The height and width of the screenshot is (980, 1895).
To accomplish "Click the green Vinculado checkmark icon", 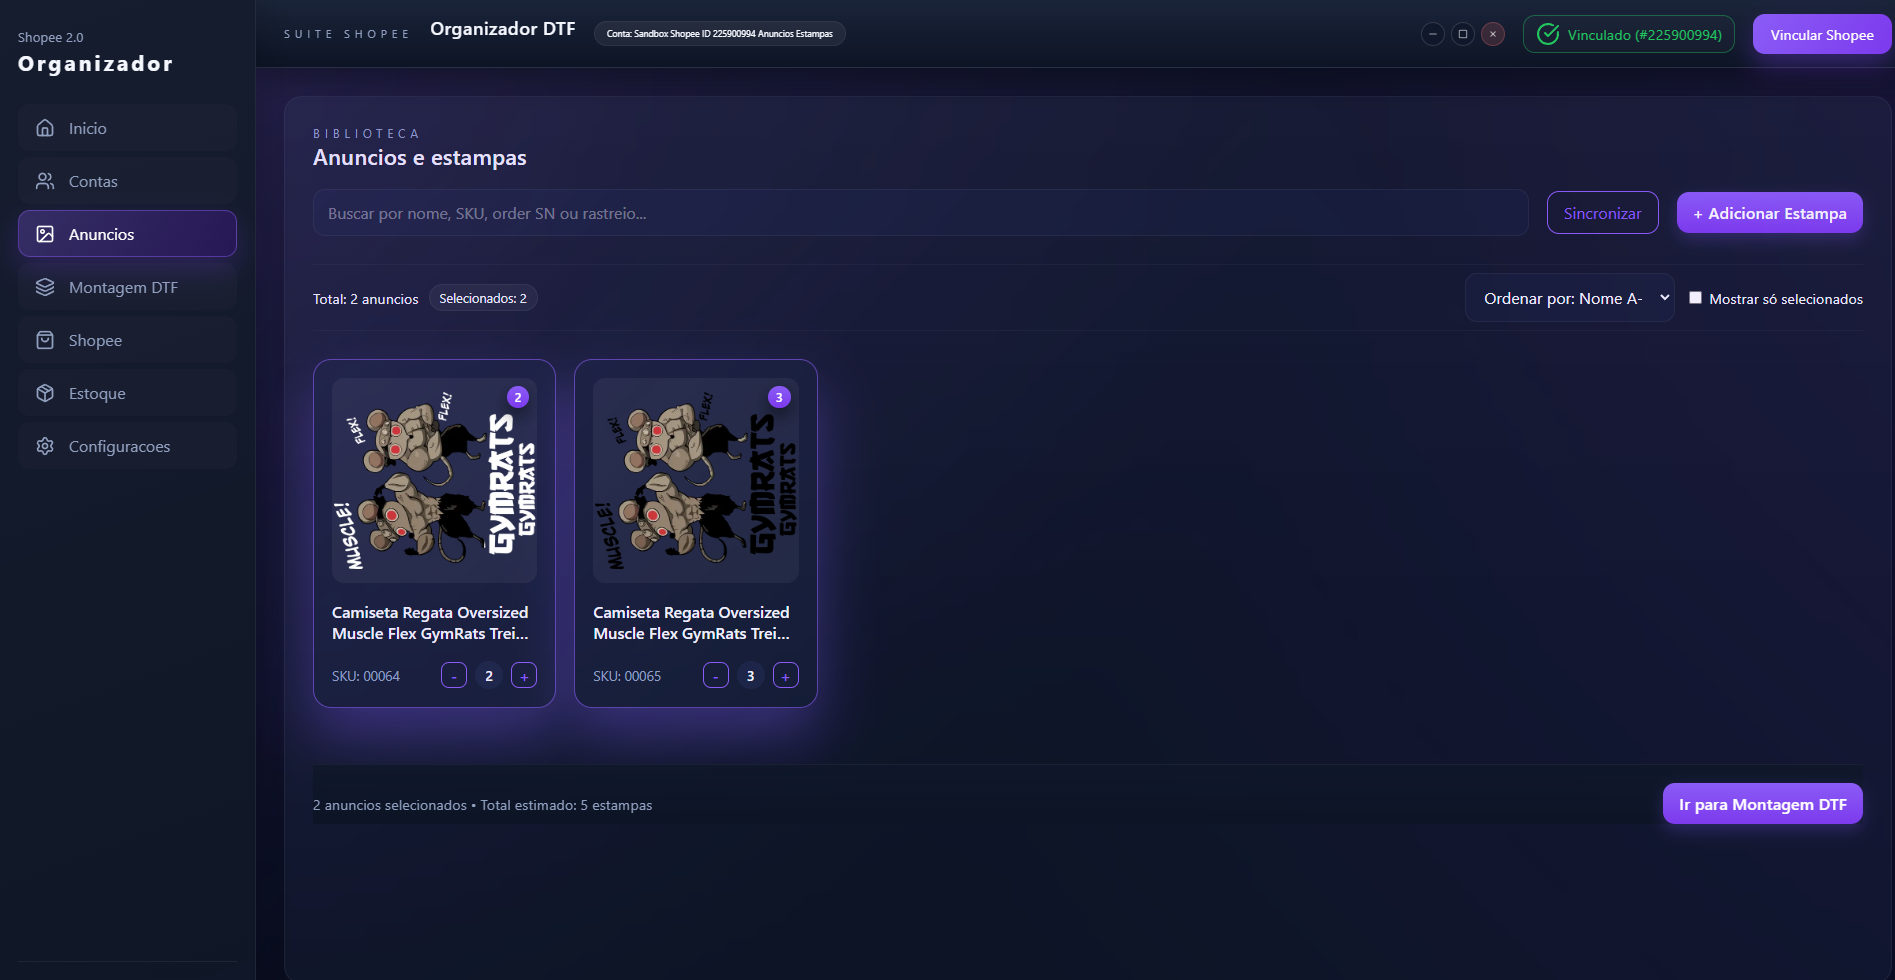I will [1548, 35].
